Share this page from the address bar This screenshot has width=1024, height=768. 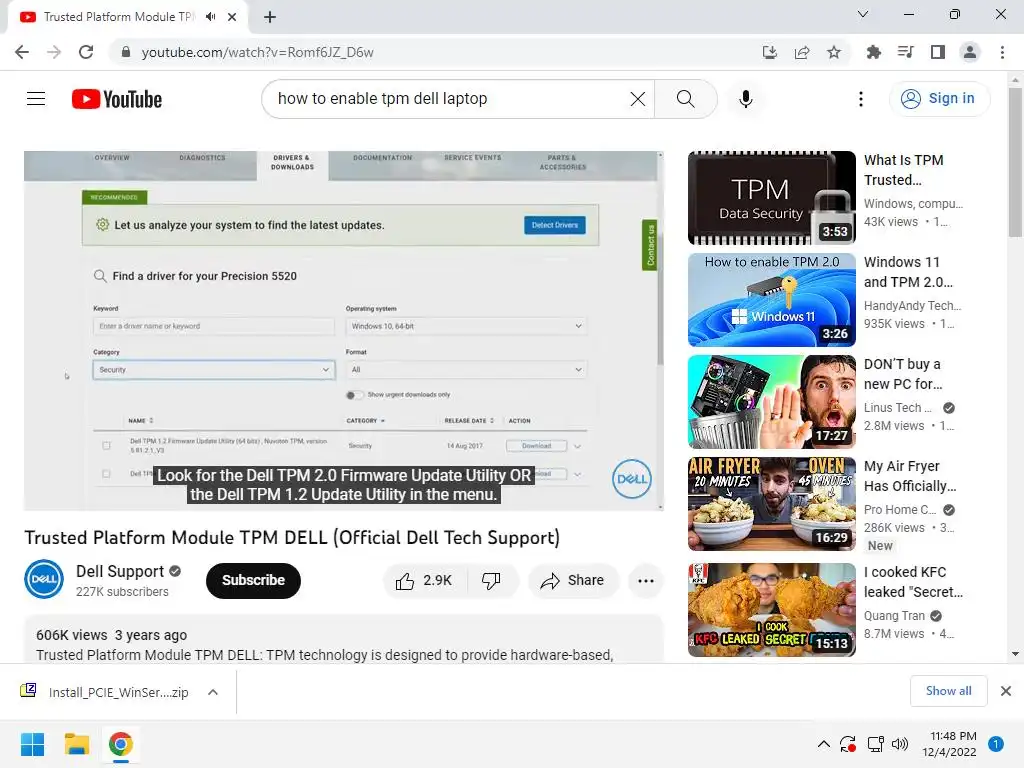[802, 52]
